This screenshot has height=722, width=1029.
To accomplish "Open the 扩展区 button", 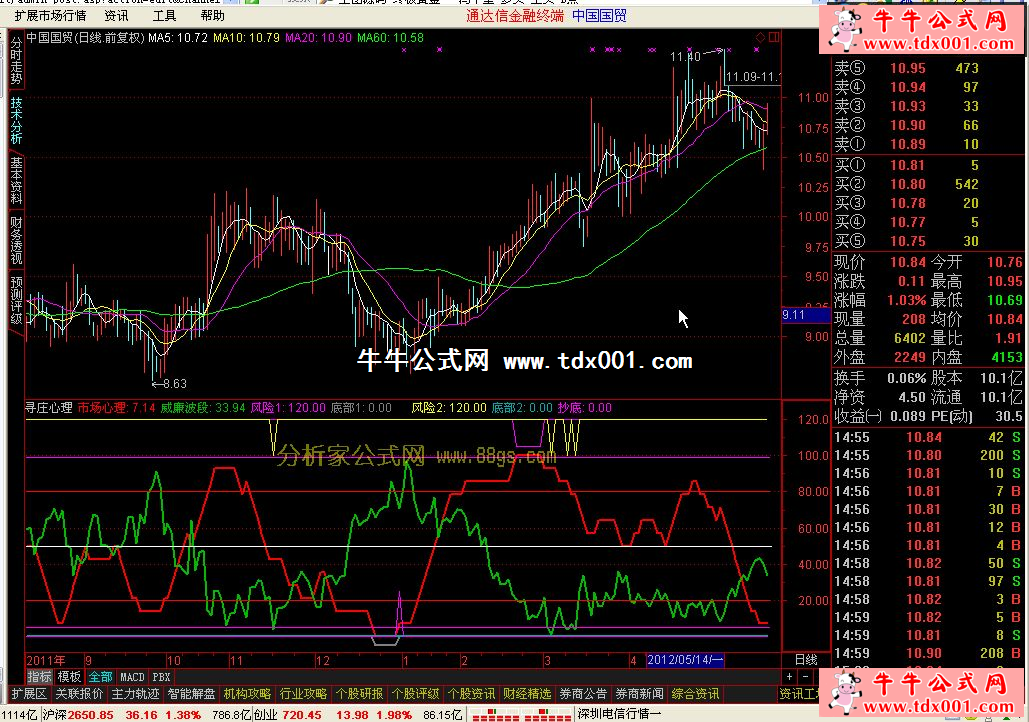I will click(30, 694).
